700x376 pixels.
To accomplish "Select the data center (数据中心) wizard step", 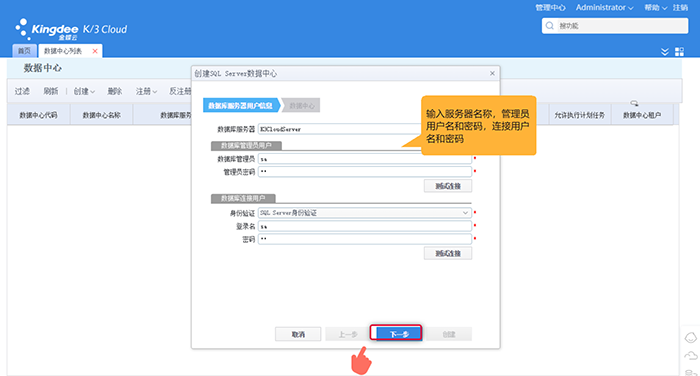I will click(x=302, y=105).
